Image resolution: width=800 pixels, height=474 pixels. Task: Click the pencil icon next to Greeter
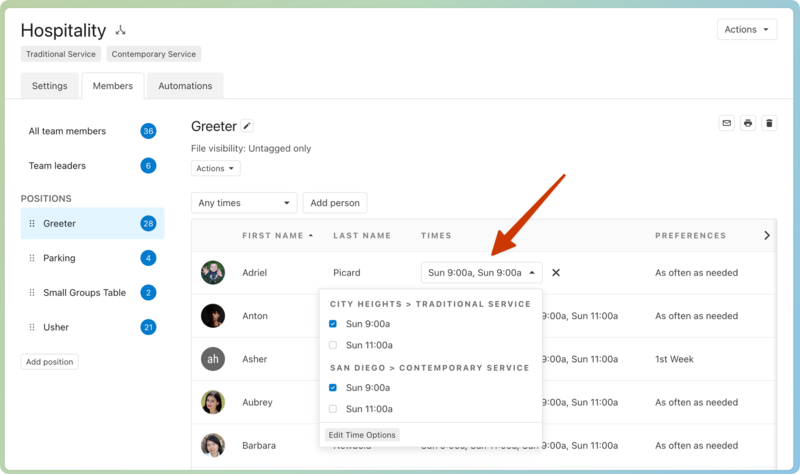247,126
